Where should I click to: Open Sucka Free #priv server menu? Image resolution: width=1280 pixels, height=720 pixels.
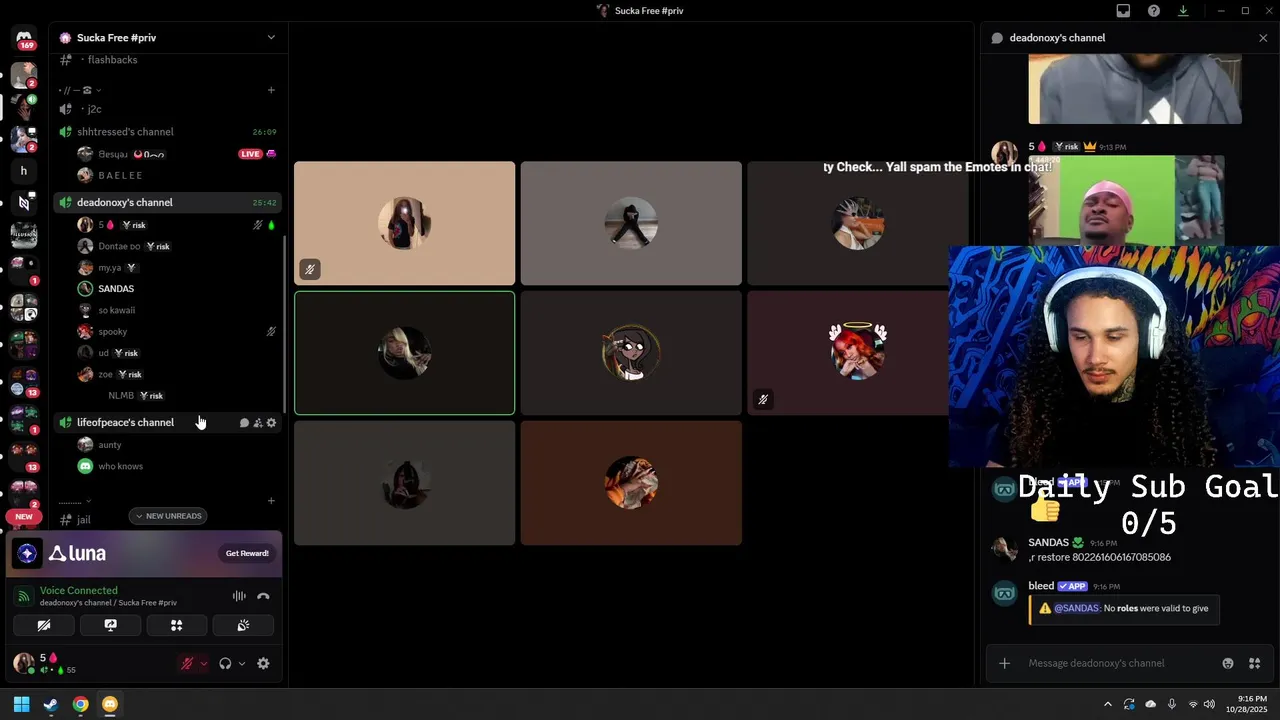click(167, 37)
